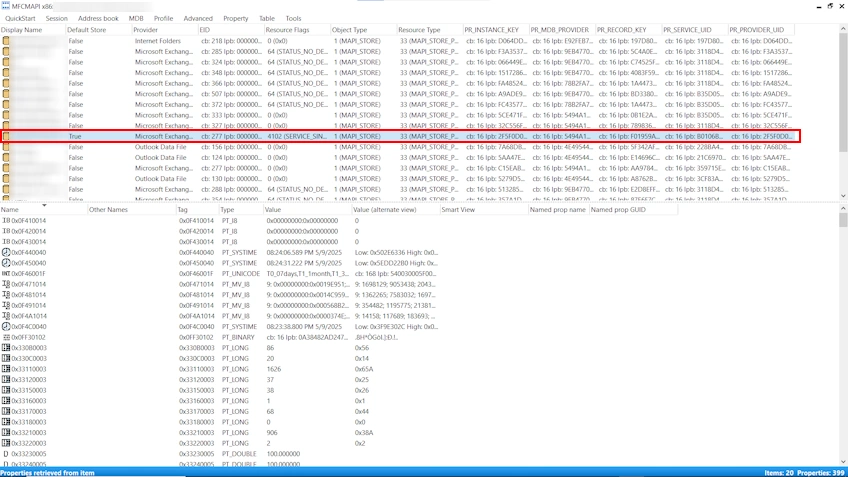The height and width of the screenshot is (477, 848).
Task: Open the Tools menu
Action: (293, 18)
